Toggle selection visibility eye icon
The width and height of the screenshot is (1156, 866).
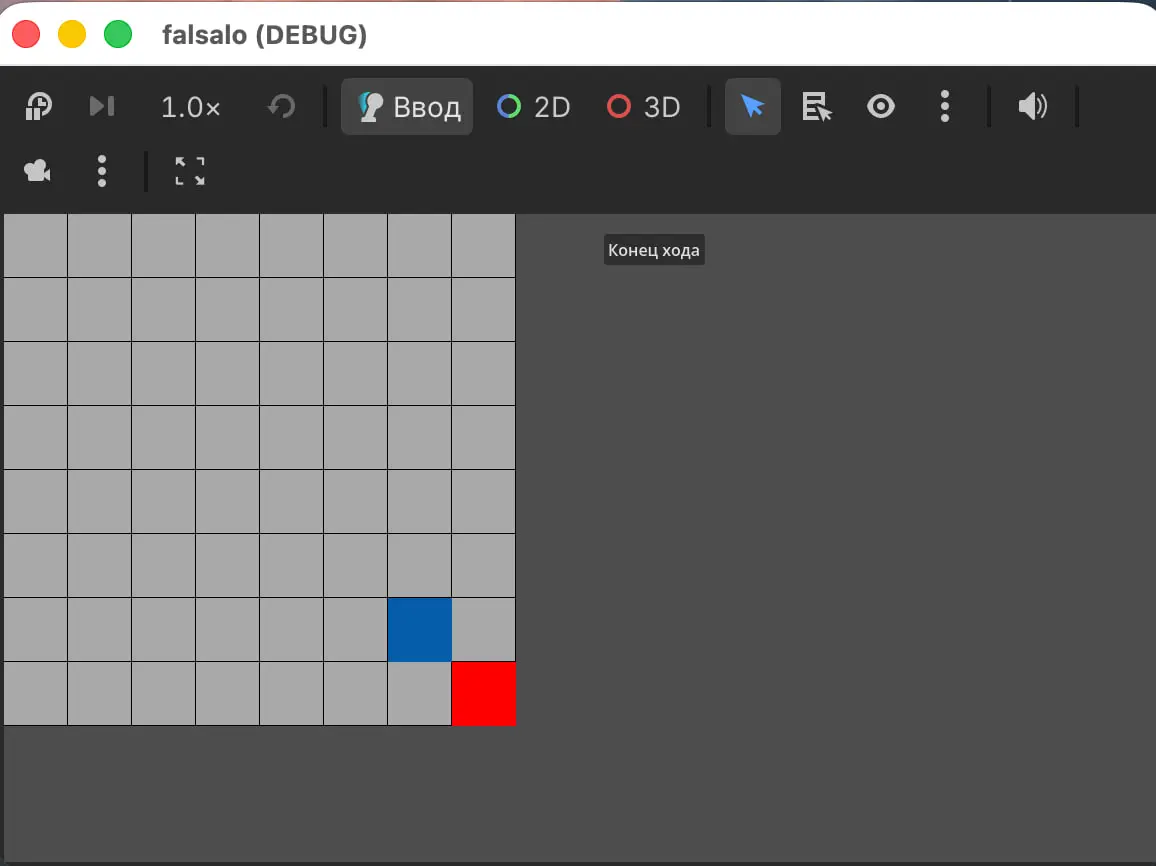pyautogui.click(x=881, y=107)
